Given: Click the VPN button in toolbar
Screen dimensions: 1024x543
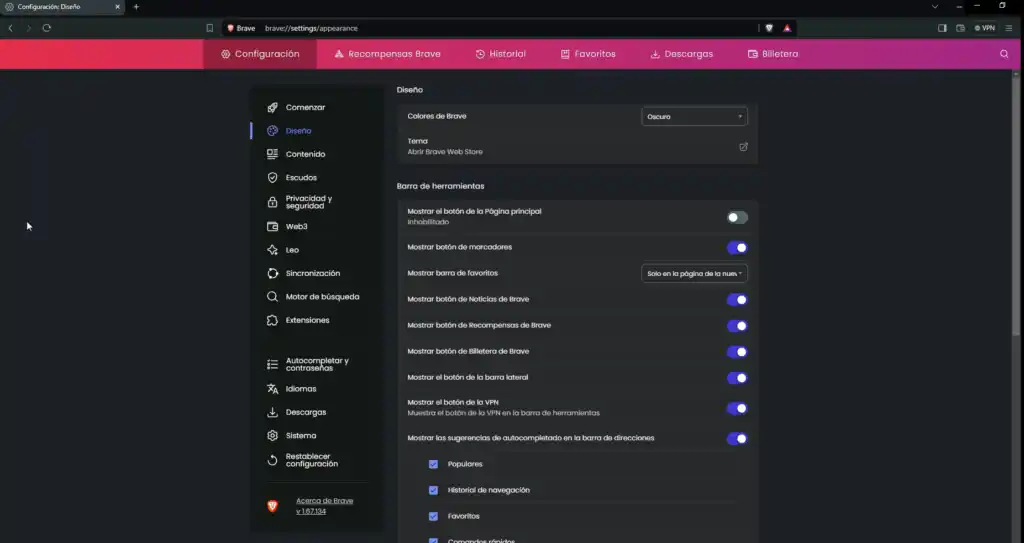Looking at the screenshot, I should pos(984,28).
